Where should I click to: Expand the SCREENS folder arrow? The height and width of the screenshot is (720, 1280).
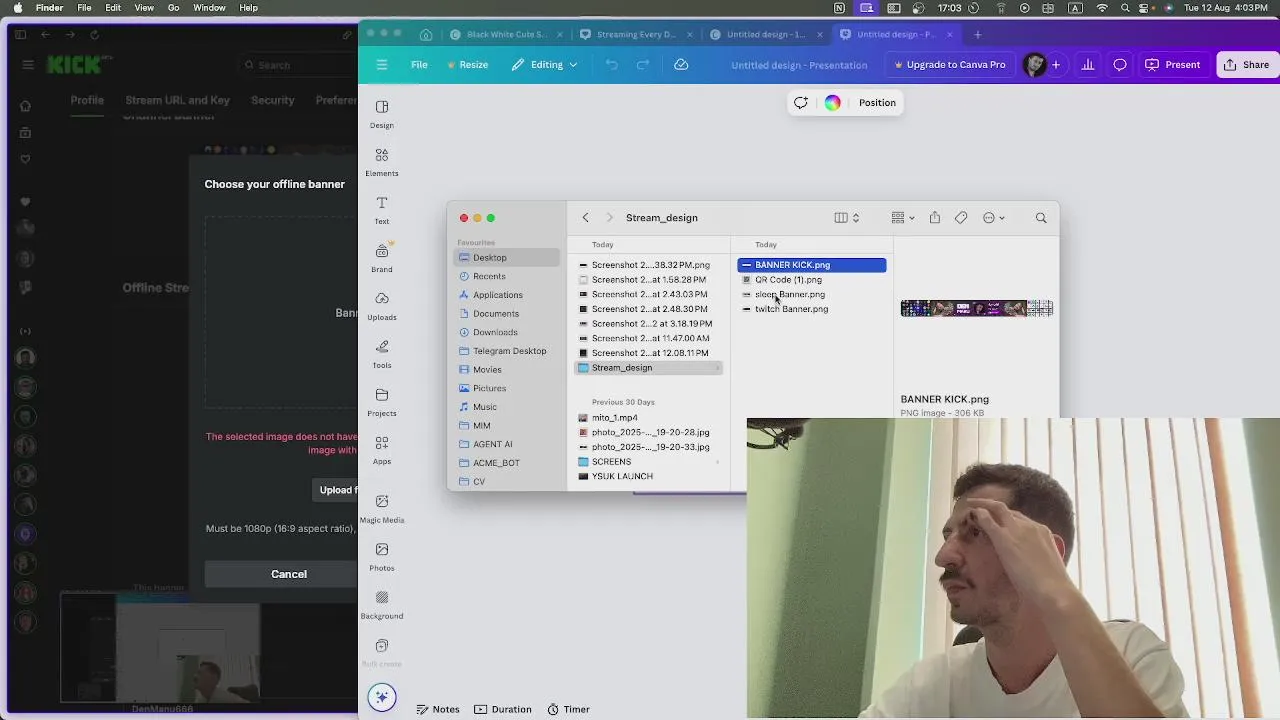coord(717,462)
